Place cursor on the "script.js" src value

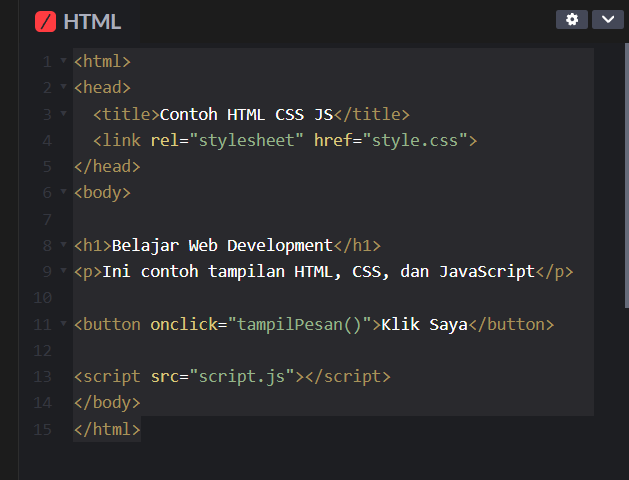pos(241,376)
